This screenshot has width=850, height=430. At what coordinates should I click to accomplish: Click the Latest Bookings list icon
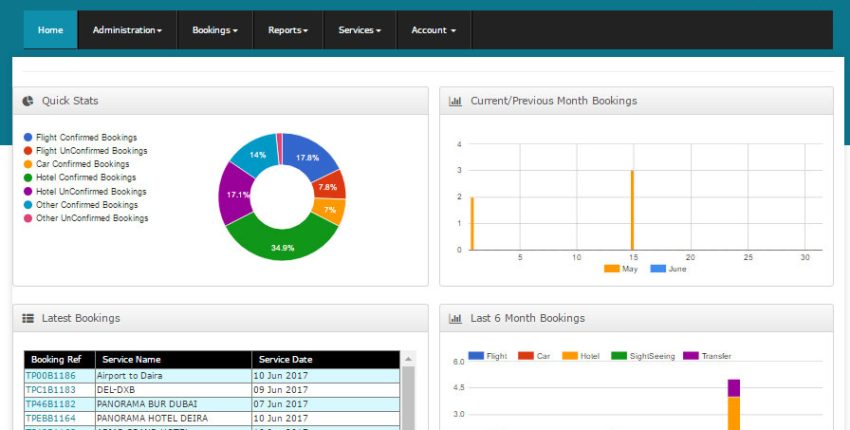(x=28, y=318)
